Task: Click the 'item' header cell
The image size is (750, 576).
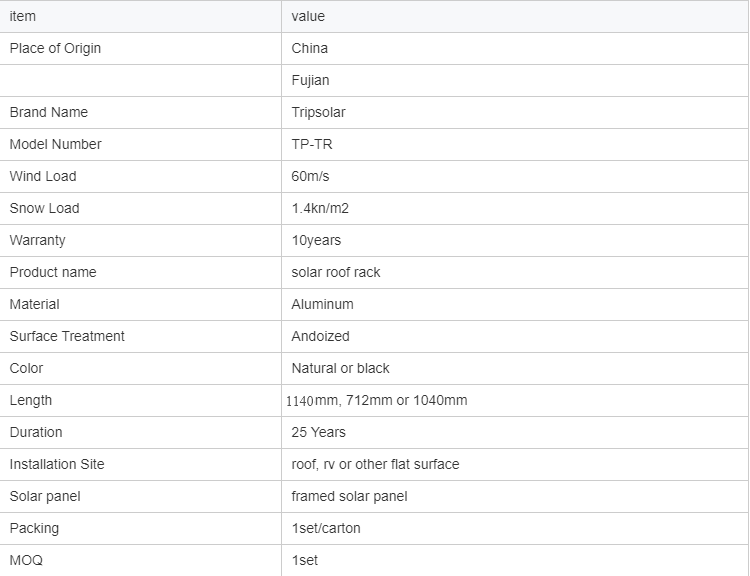Action: 23,16
